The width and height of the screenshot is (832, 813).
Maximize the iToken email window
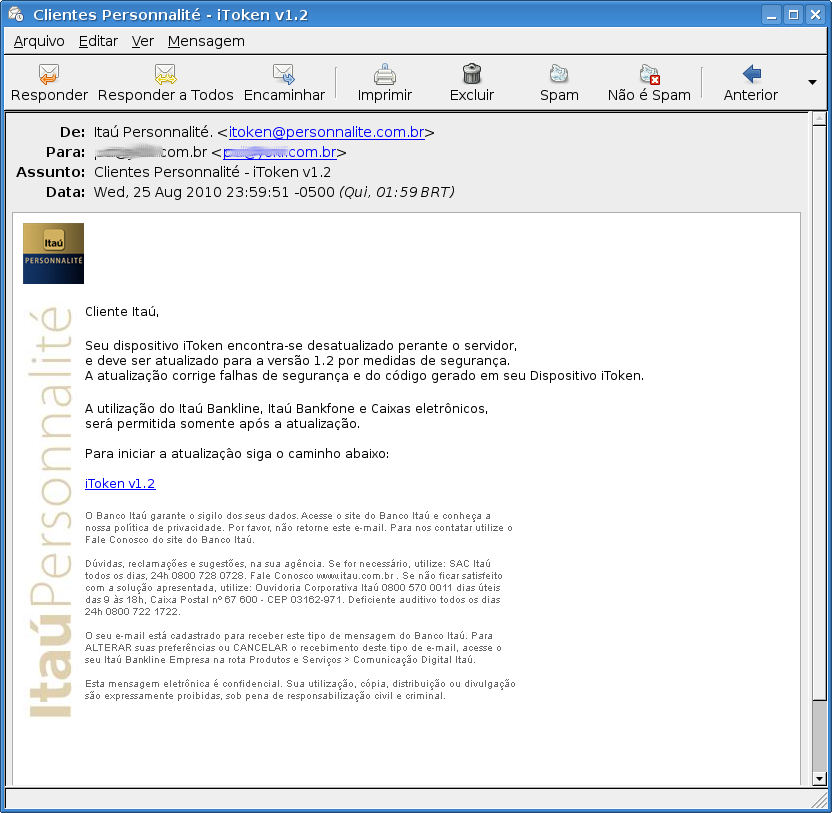tap(793, 14)
